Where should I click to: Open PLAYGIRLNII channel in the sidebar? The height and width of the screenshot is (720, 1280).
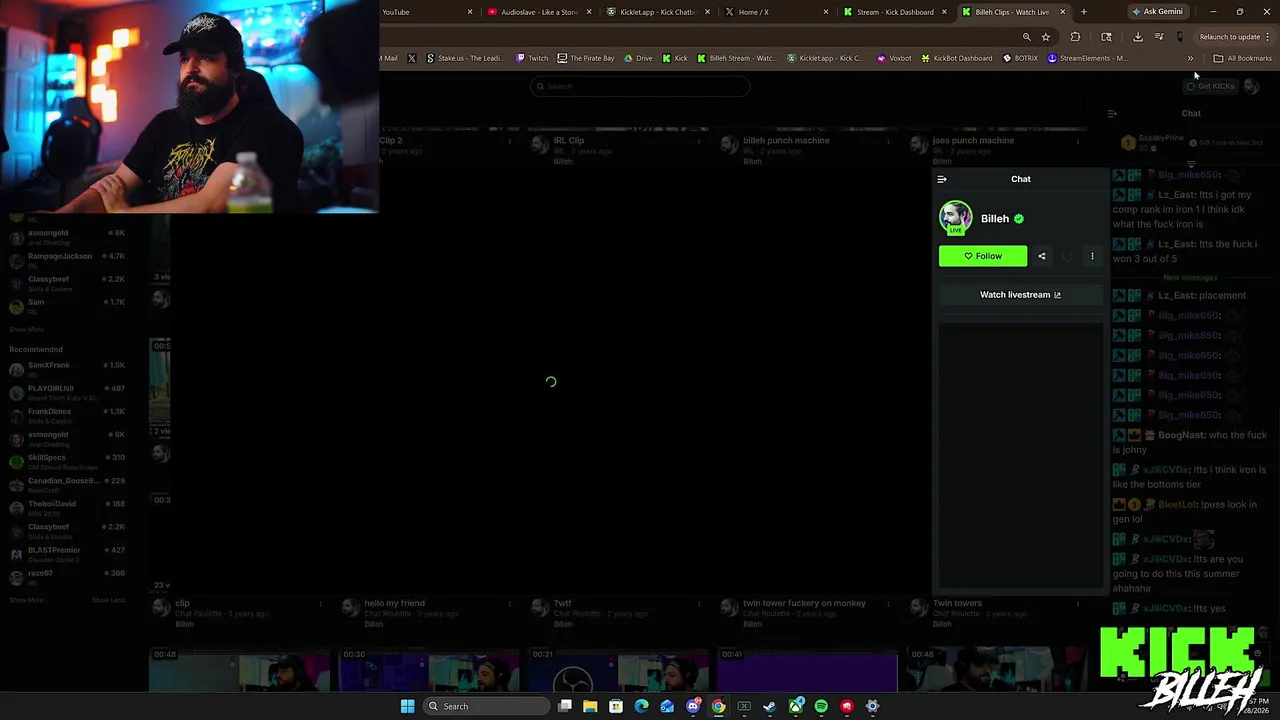point(67,392)
